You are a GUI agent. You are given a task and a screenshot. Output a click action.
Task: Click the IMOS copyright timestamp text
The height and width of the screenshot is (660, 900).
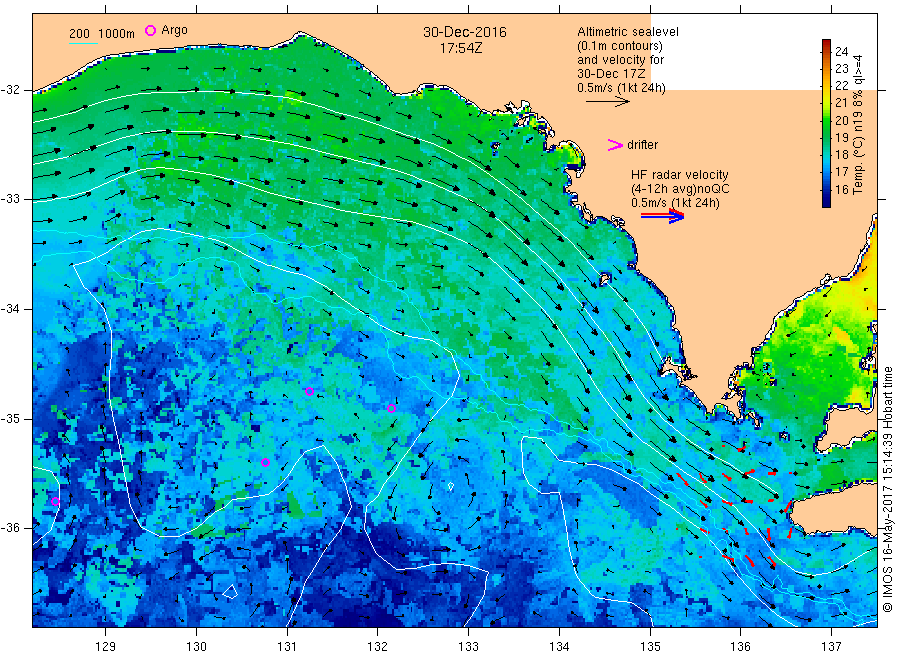(x=888, y=489)
